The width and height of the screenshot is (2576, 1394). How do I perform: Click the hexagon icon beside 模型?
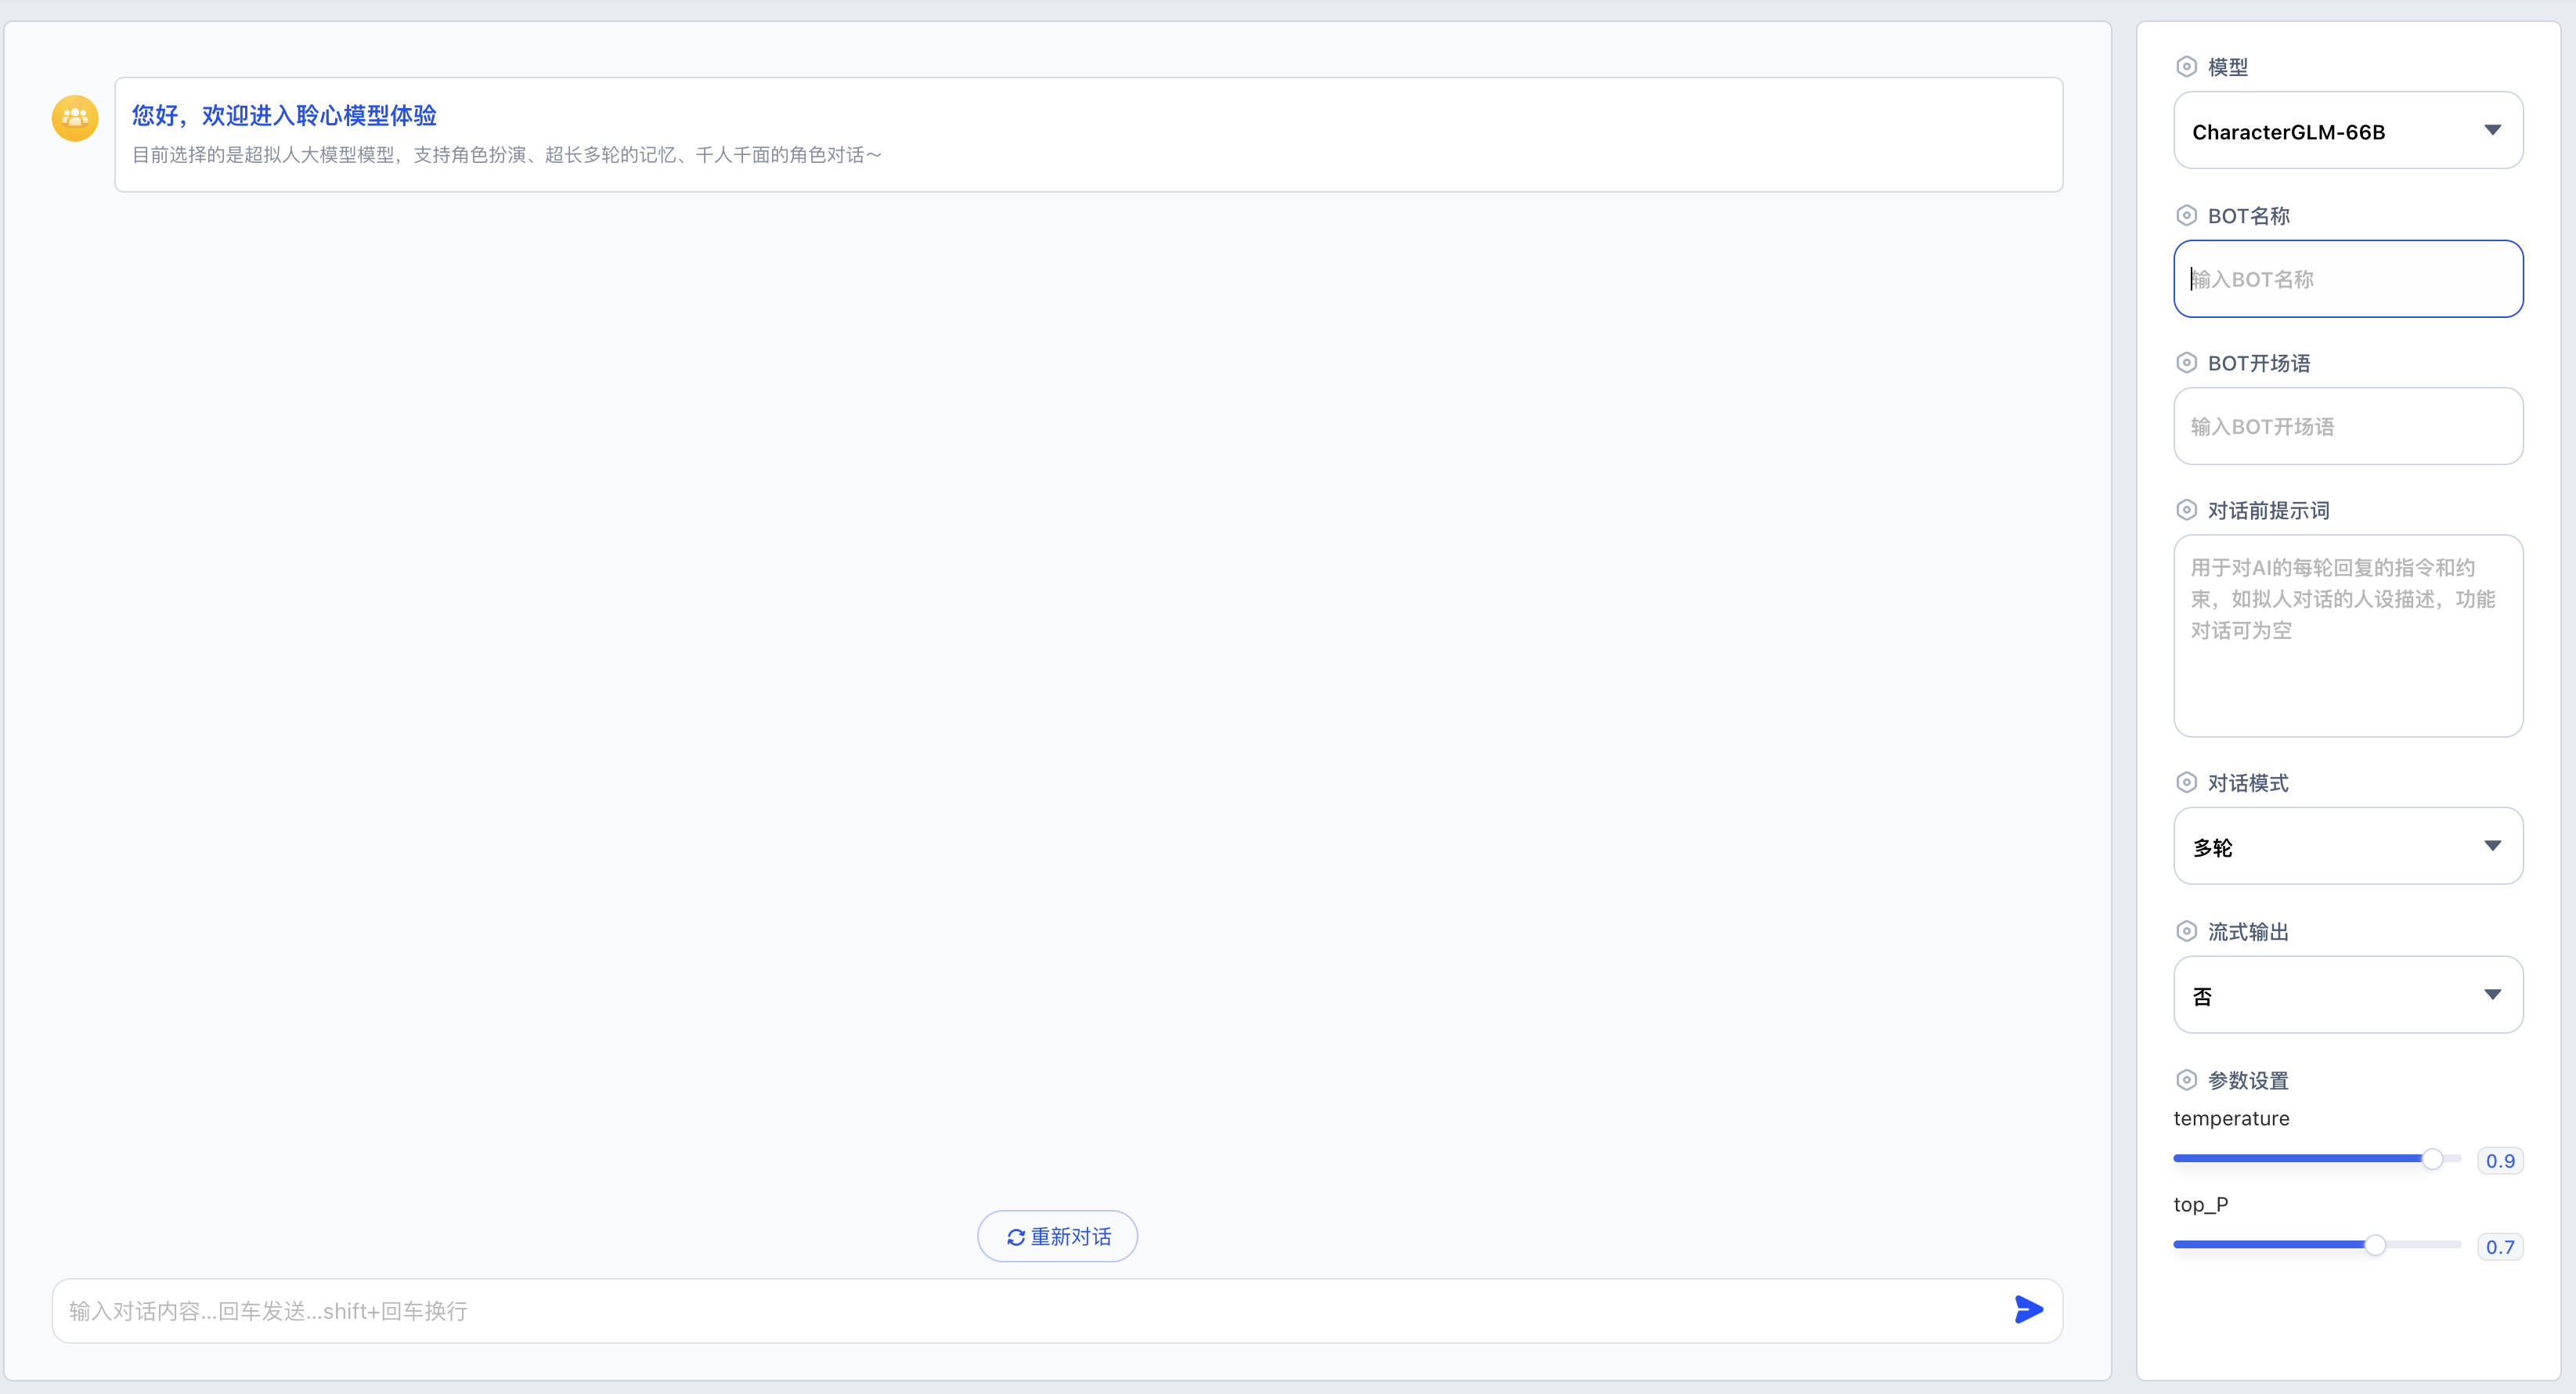(2186, 67)
